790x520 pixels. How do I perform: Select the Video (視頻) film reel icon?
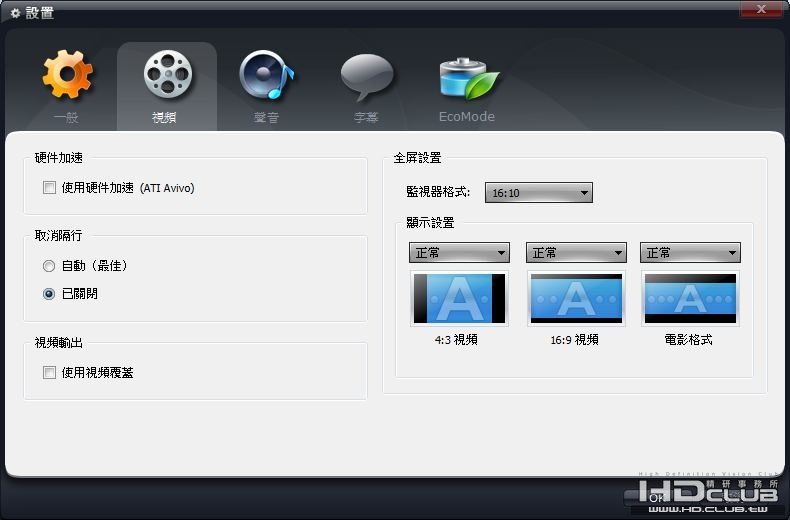click(167, 74)
